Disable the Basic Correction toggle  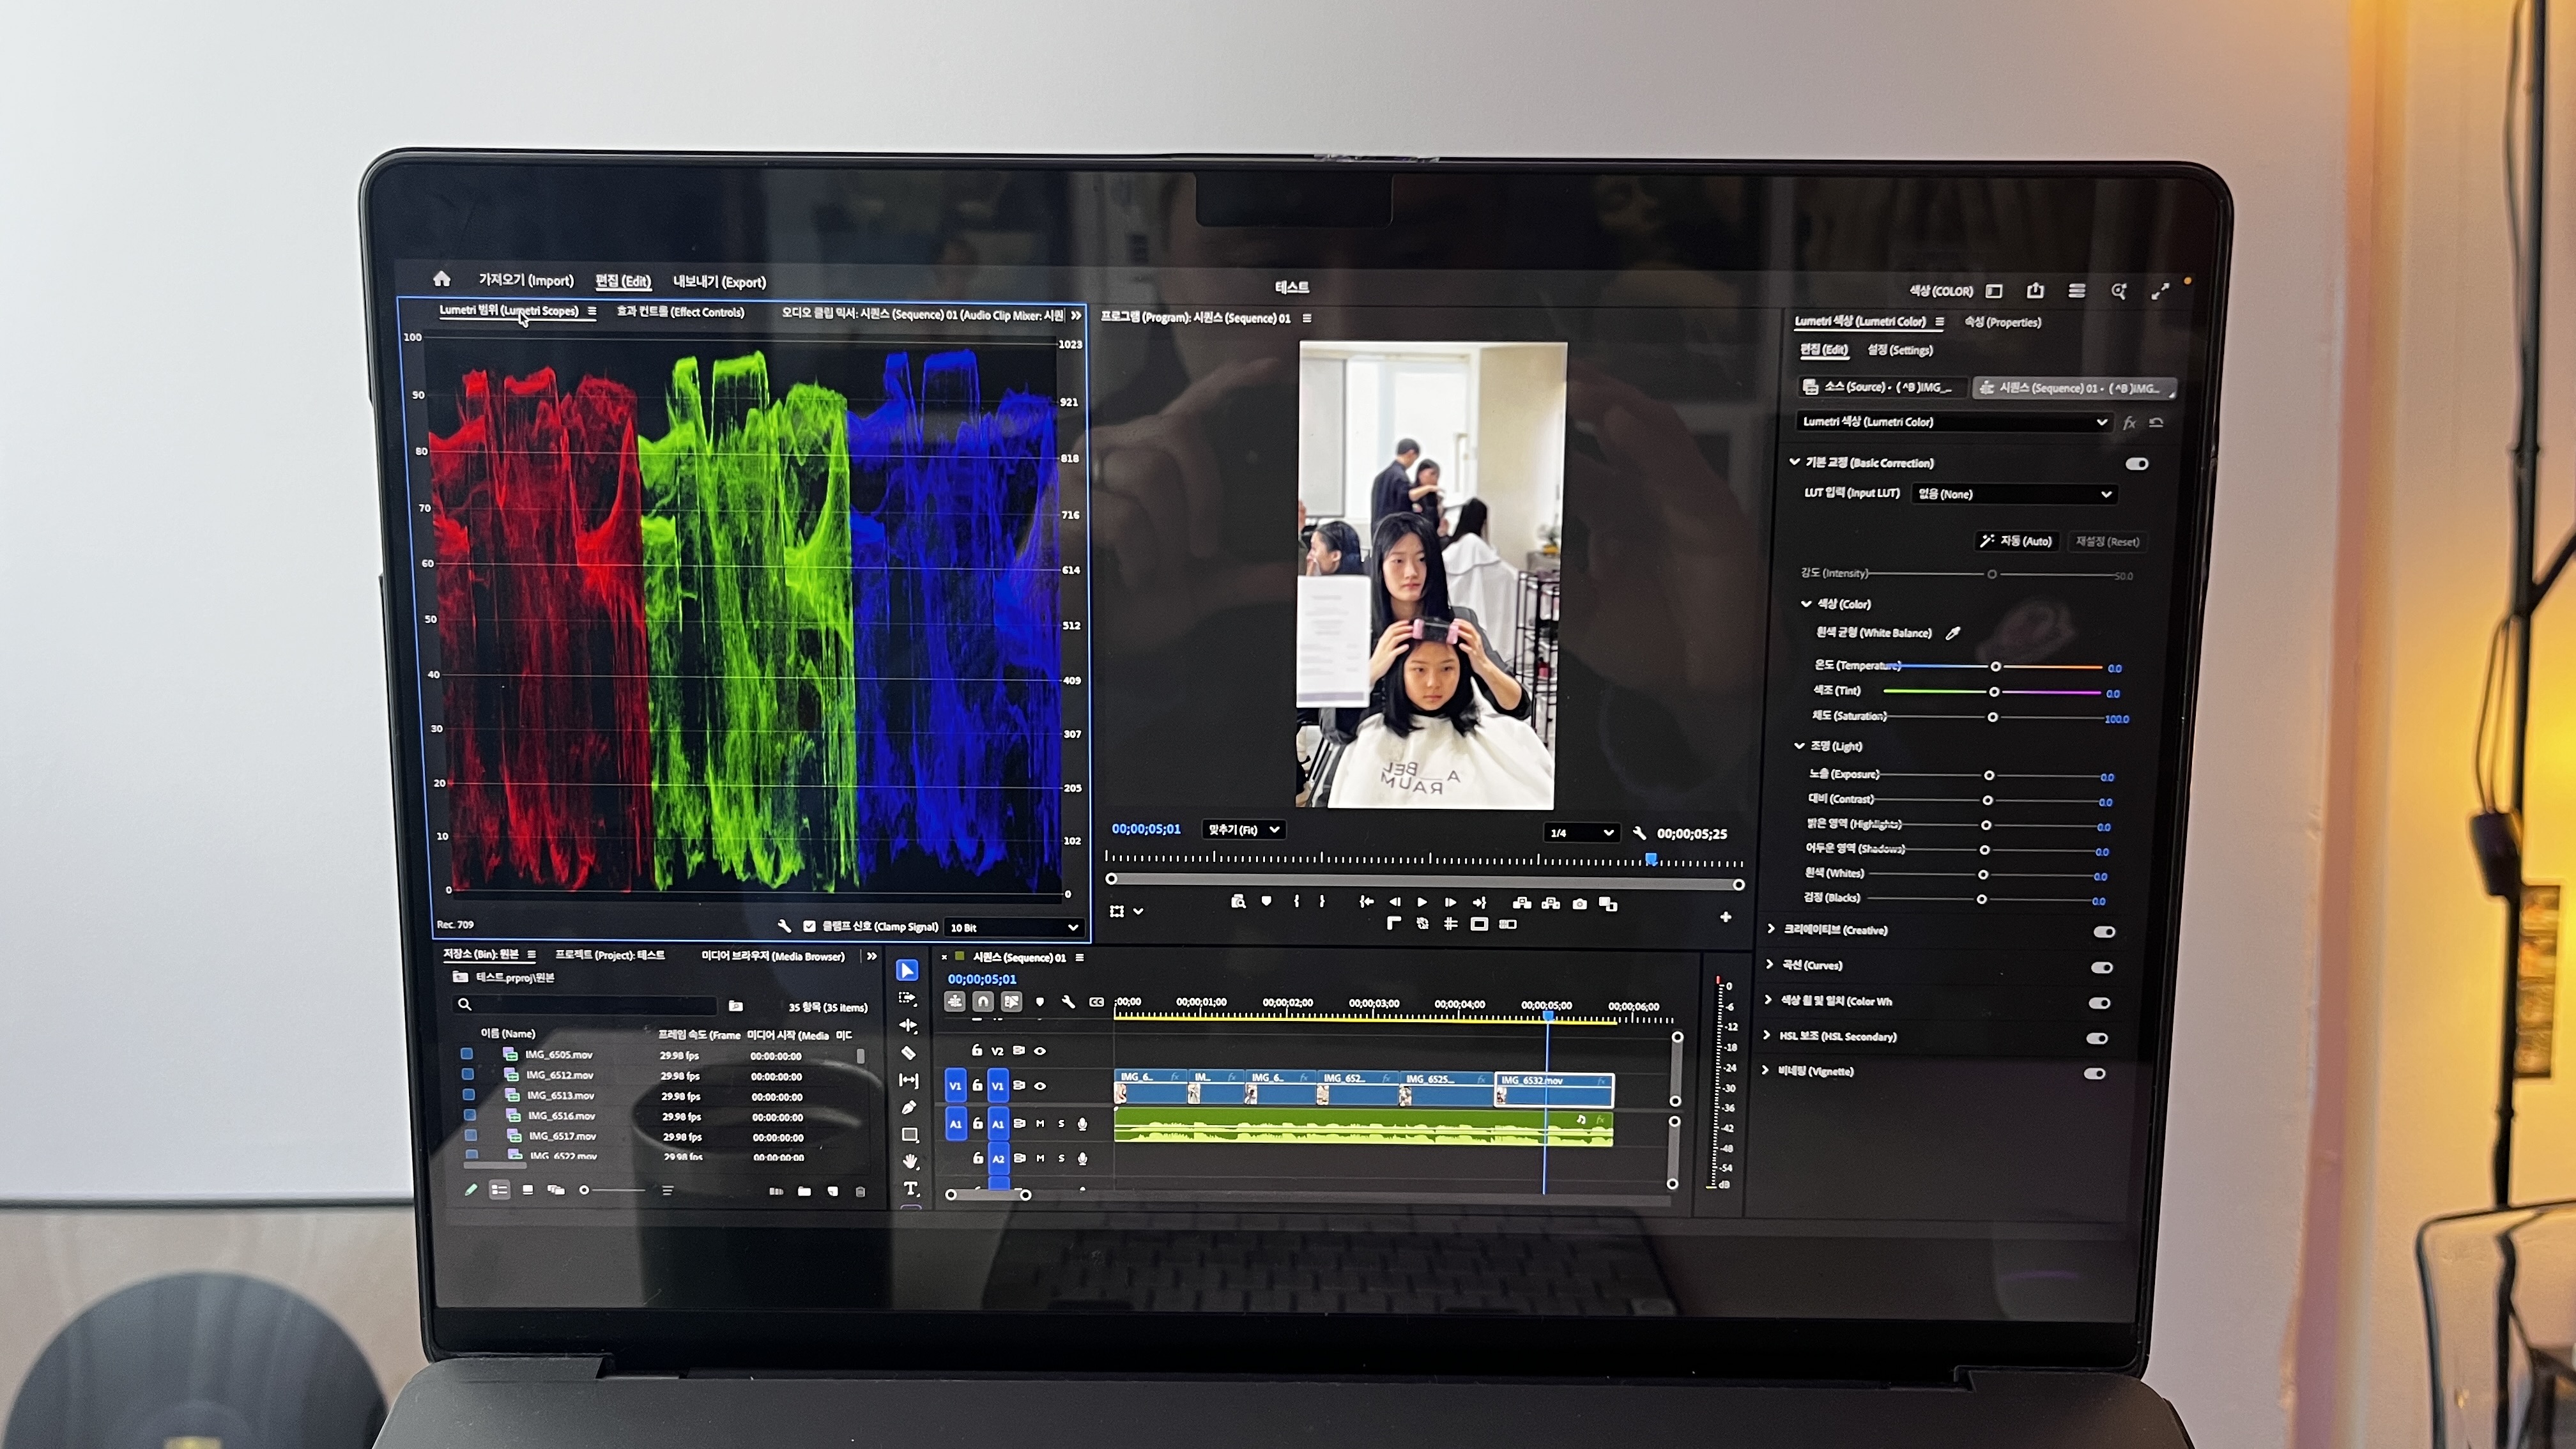click(x=2137, y=464)
